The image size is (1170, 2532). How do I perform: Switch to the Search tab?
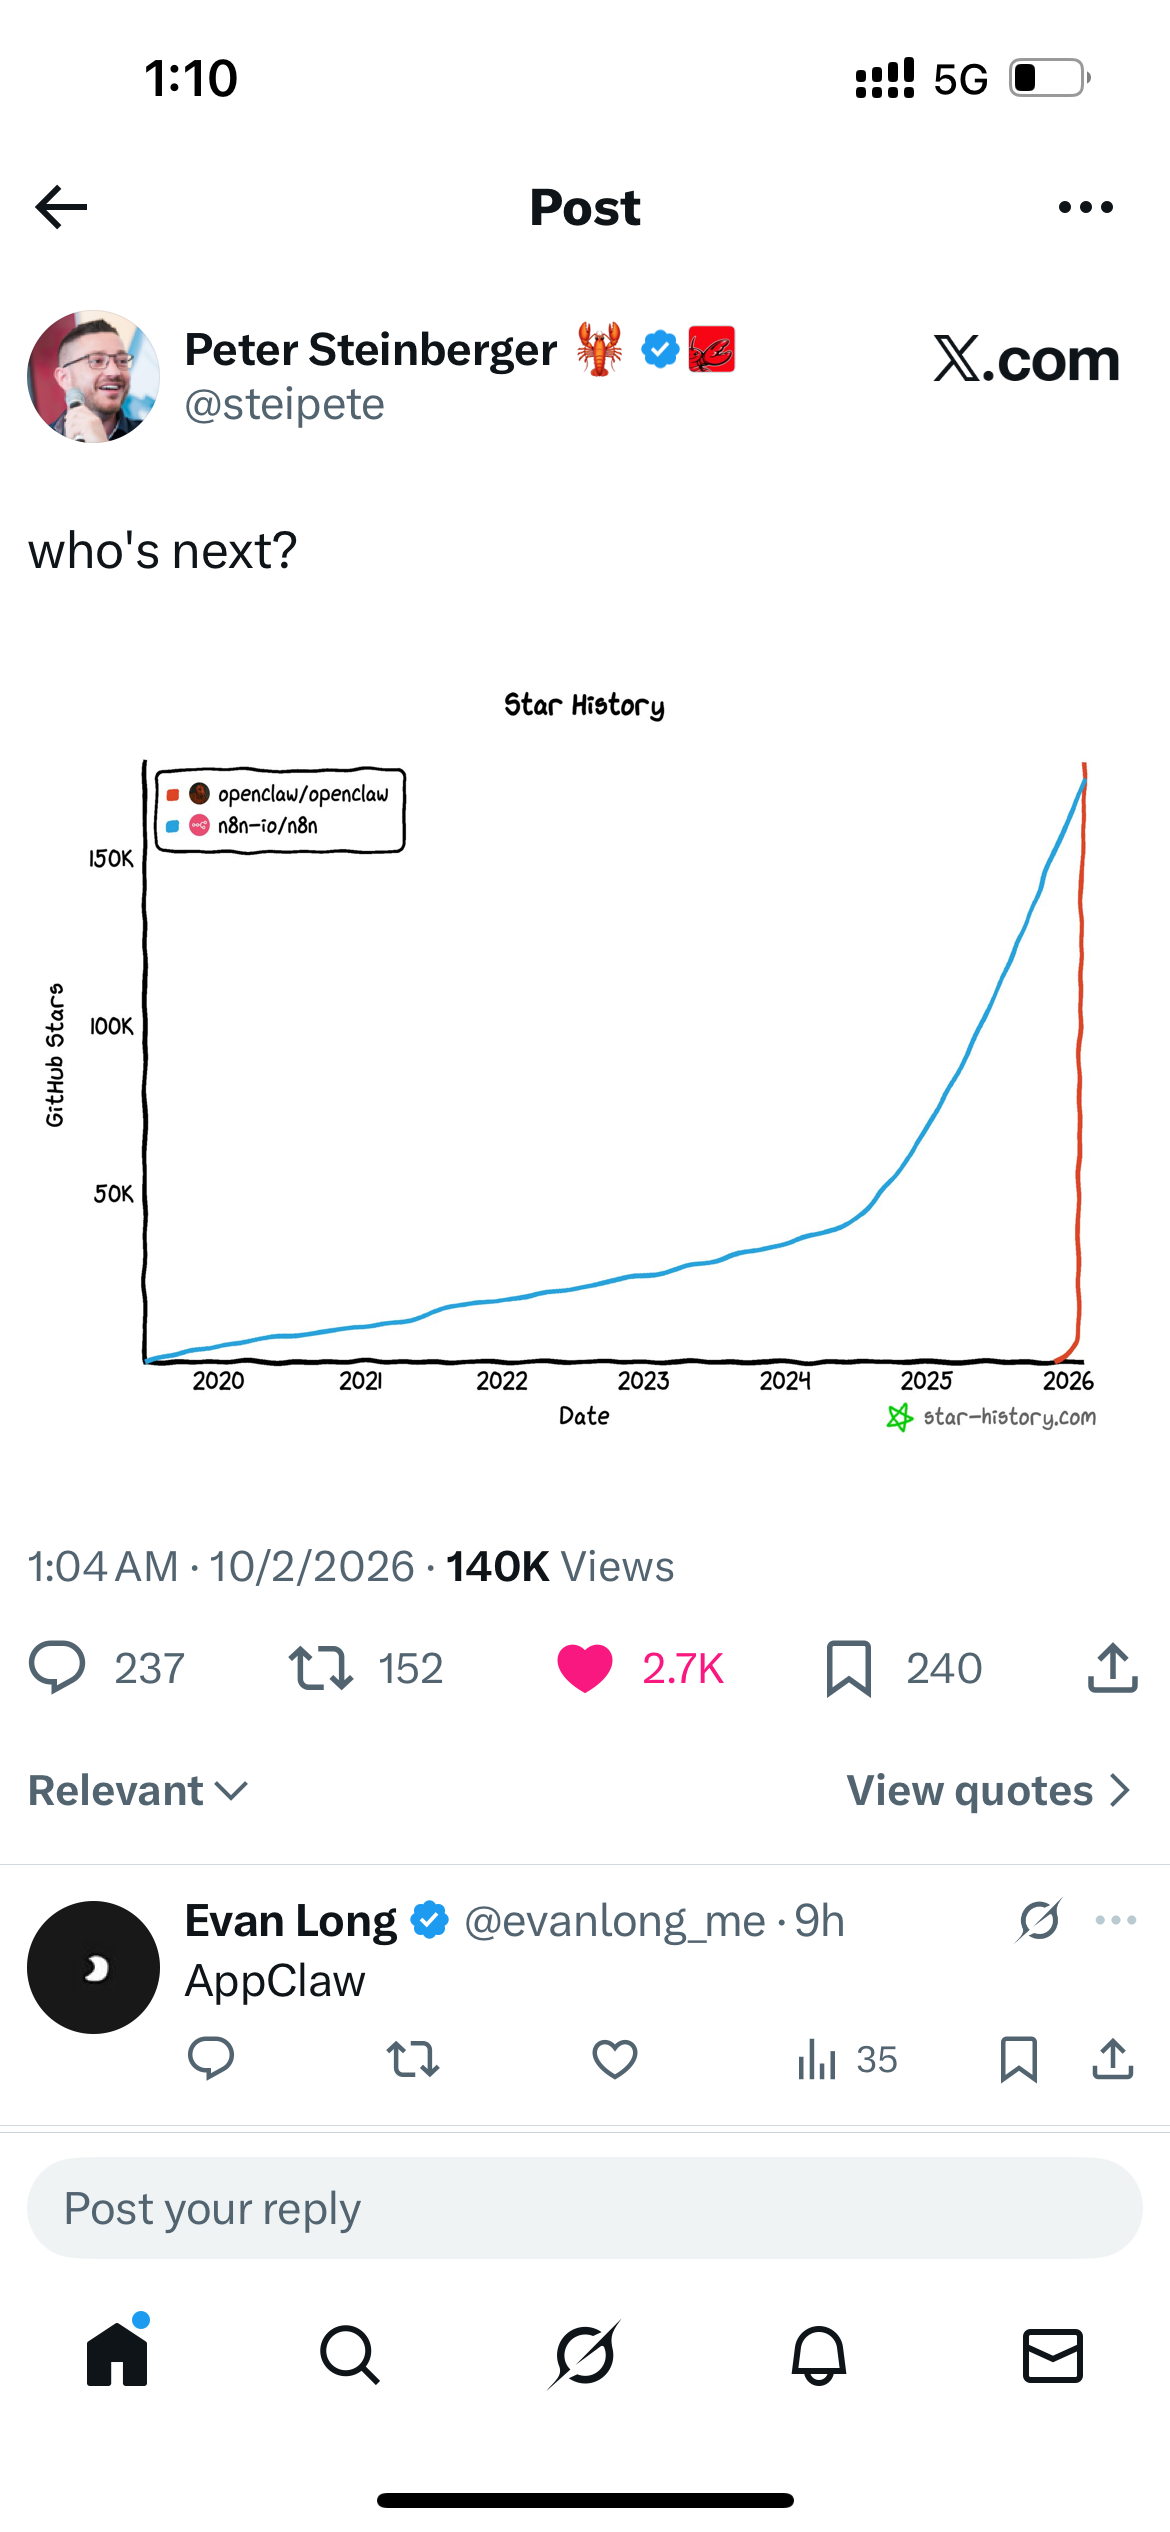pos(350,2355)
